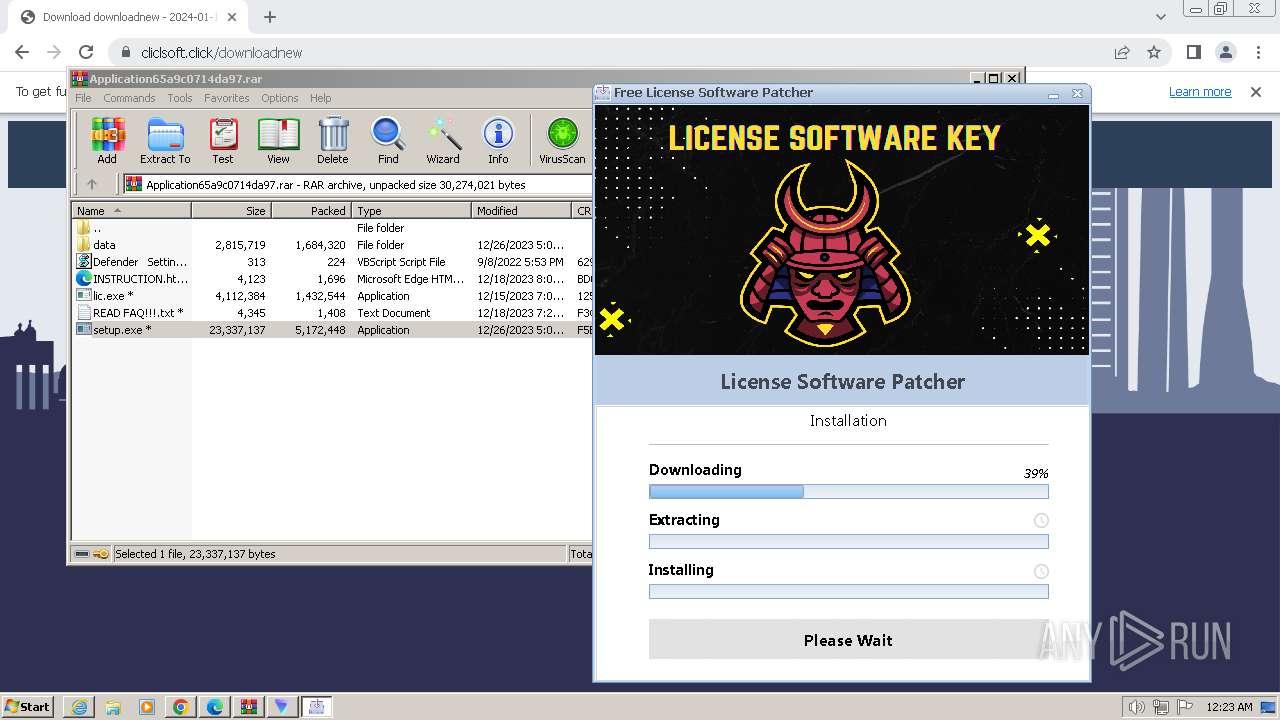1280x720 pixels.
Task: Click the Downloading progress bar
Action: pos(848,491)
